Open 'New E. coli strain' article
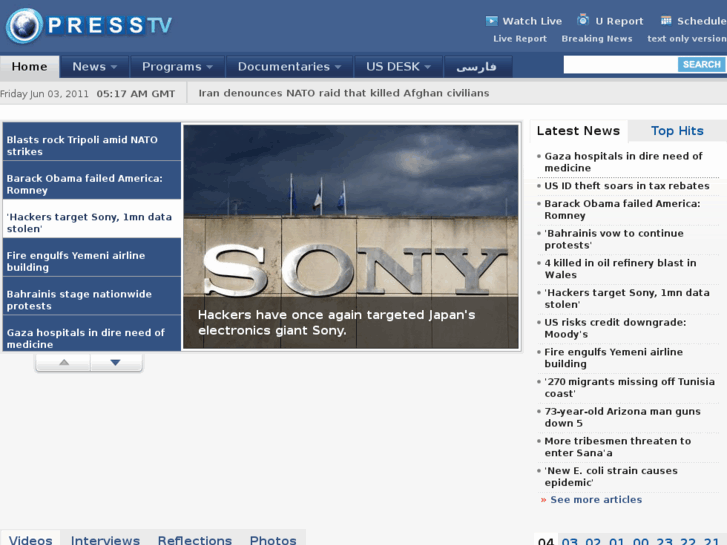Image resolution: width=727 pixels, height=545 pixels. (611, 477)
